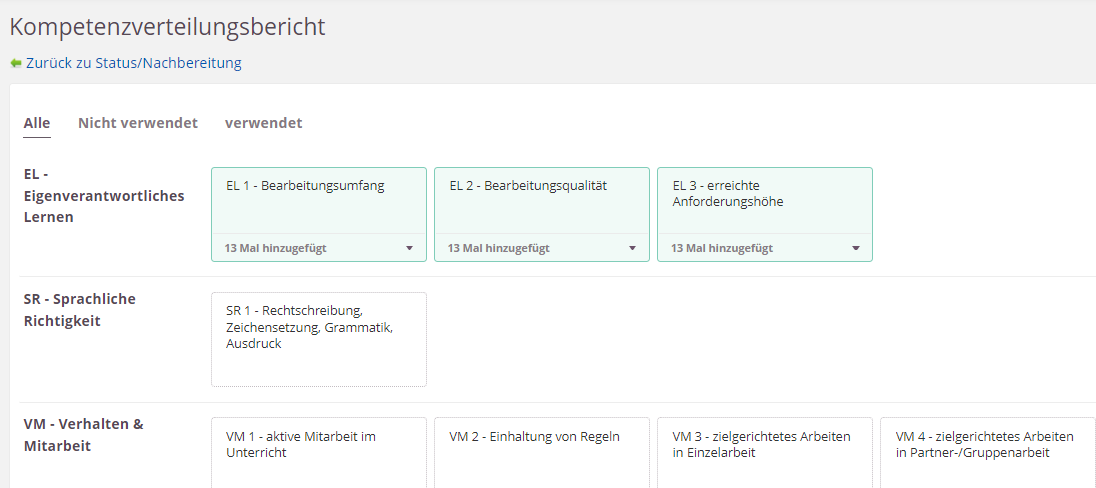Expand EL 2 Bearbeitungsqualität dropdown arrow
Viewport: 1096px width, 488px height.
632,248
